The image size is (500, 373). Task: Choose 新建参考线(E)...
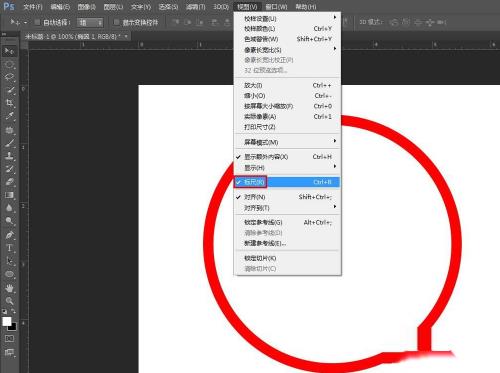pyautogui.click(x=287, y=243)
